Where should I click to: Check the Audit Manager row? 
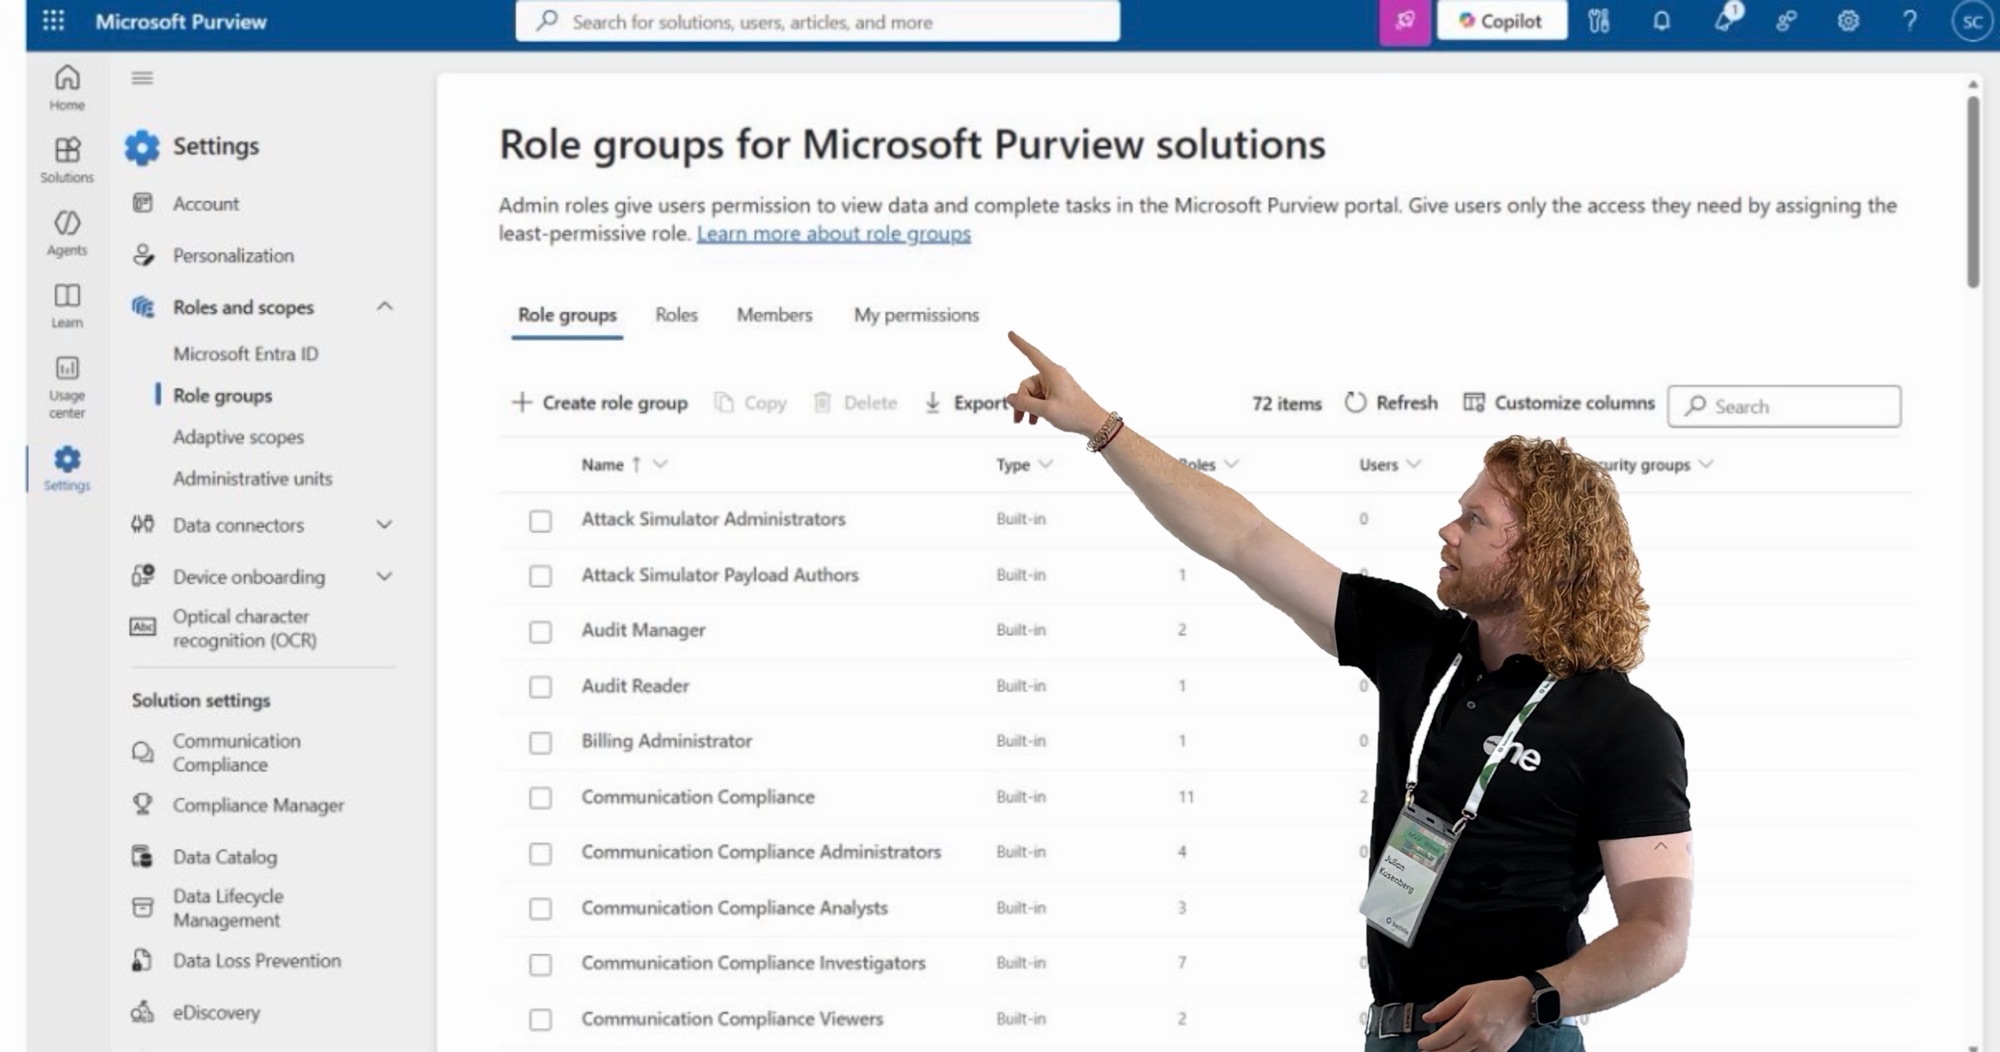(x=540, y=632)
